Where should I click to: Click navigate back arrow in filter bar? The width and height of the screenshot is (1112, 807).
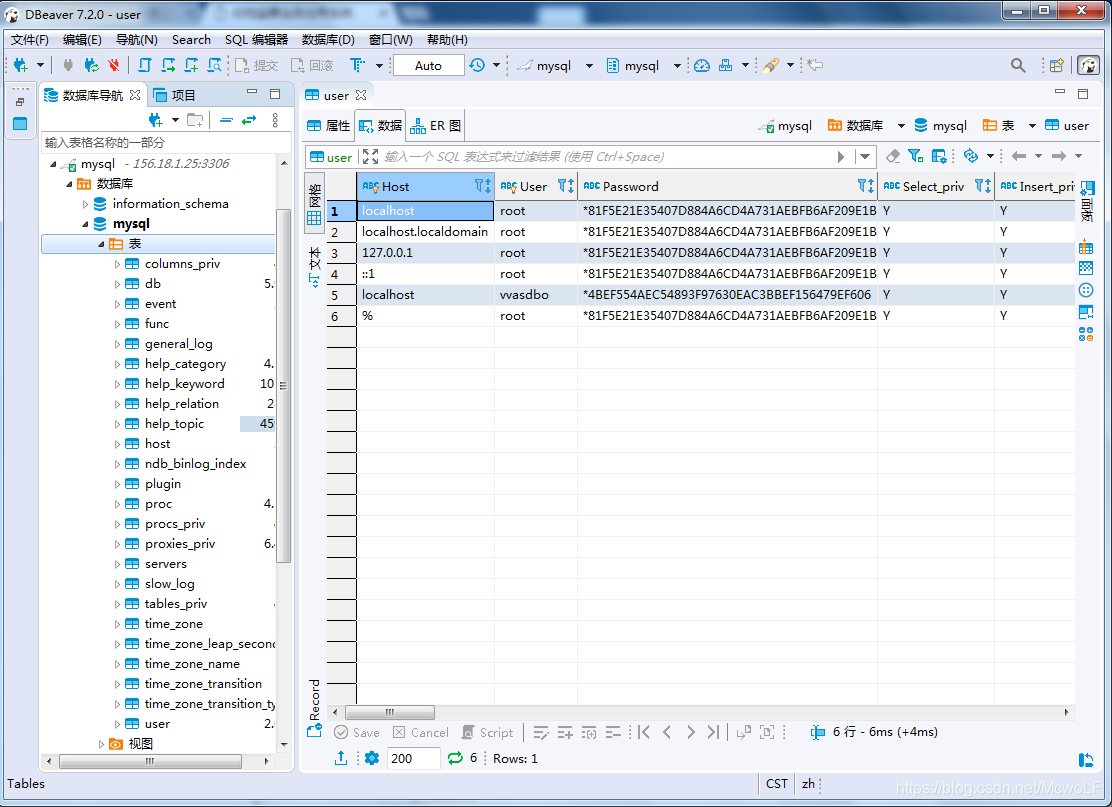(x=1019, y=156)
